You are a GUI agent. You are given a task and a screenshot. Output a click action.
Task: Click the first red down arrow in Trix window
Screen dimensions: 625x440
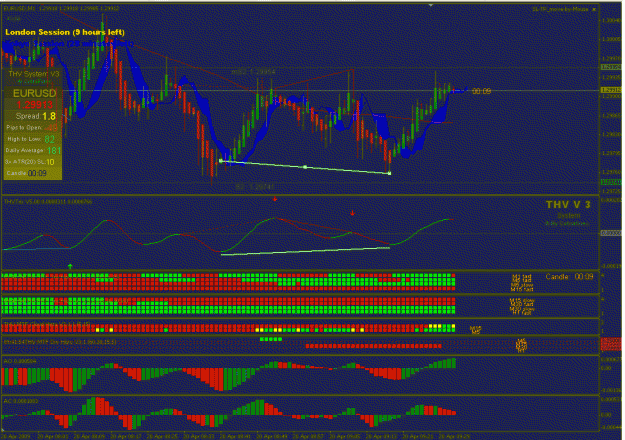pyautogui.click(x=275, y=199)
